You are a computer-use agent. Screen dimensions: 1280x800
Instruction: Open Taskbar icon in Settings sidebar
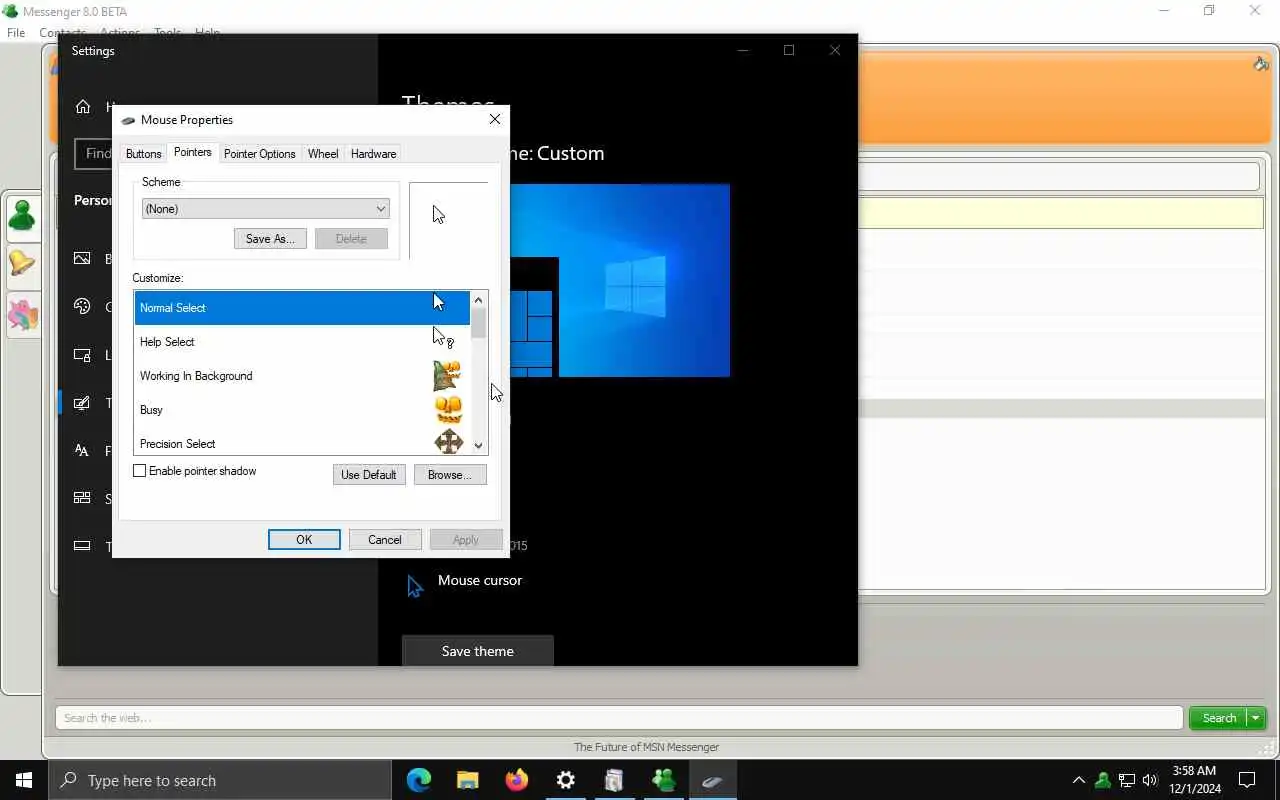click(x=83, y=546)
